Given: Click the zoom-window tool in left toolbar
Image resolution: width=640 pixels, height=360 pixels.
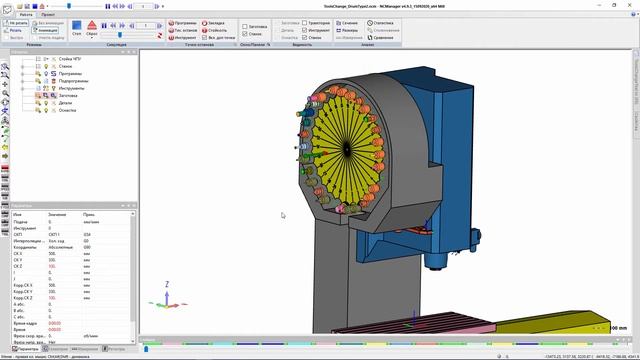Looking at the screenshot, I should [5, 67].
